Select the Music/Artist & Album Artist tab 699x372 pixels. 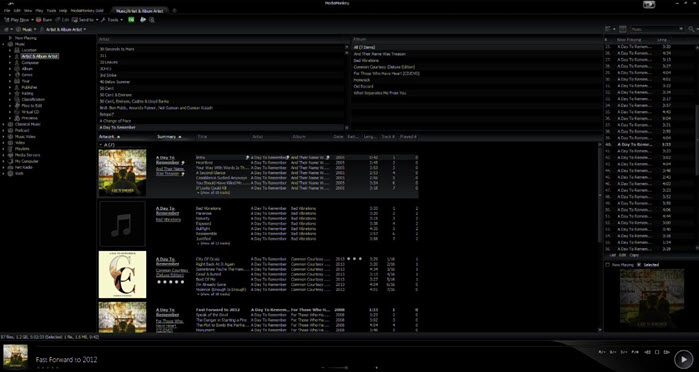coord(140,10)
